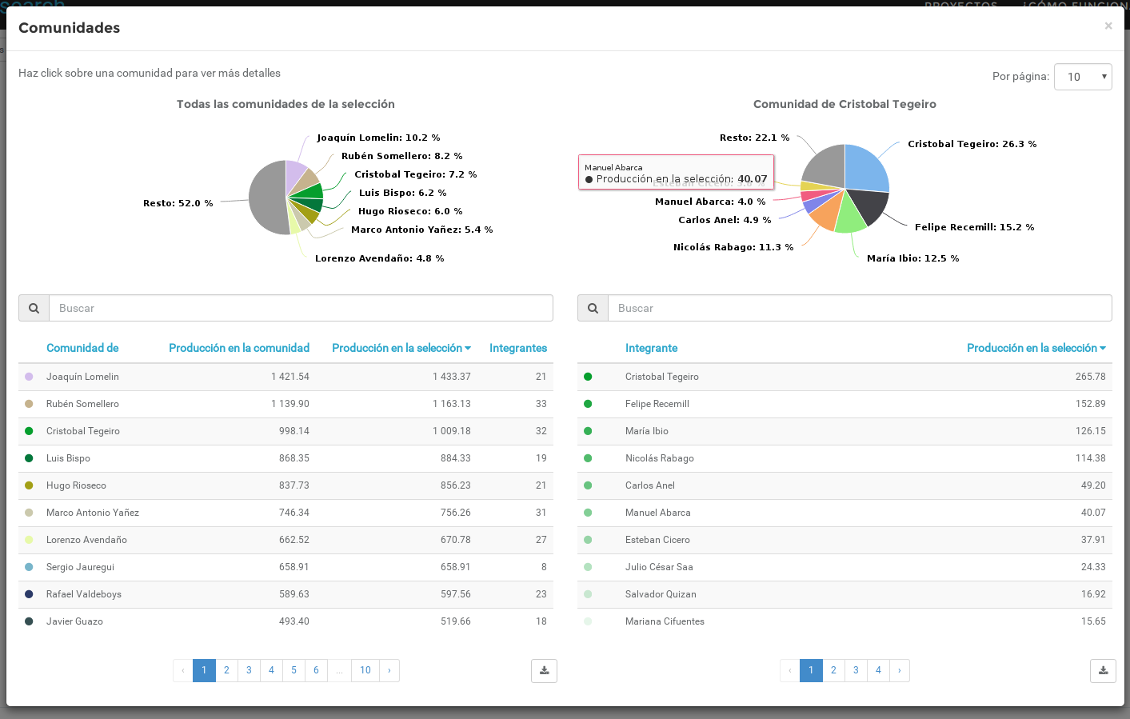
Task: Click the Joaquín Lomelín color dot
Action: 29,377
